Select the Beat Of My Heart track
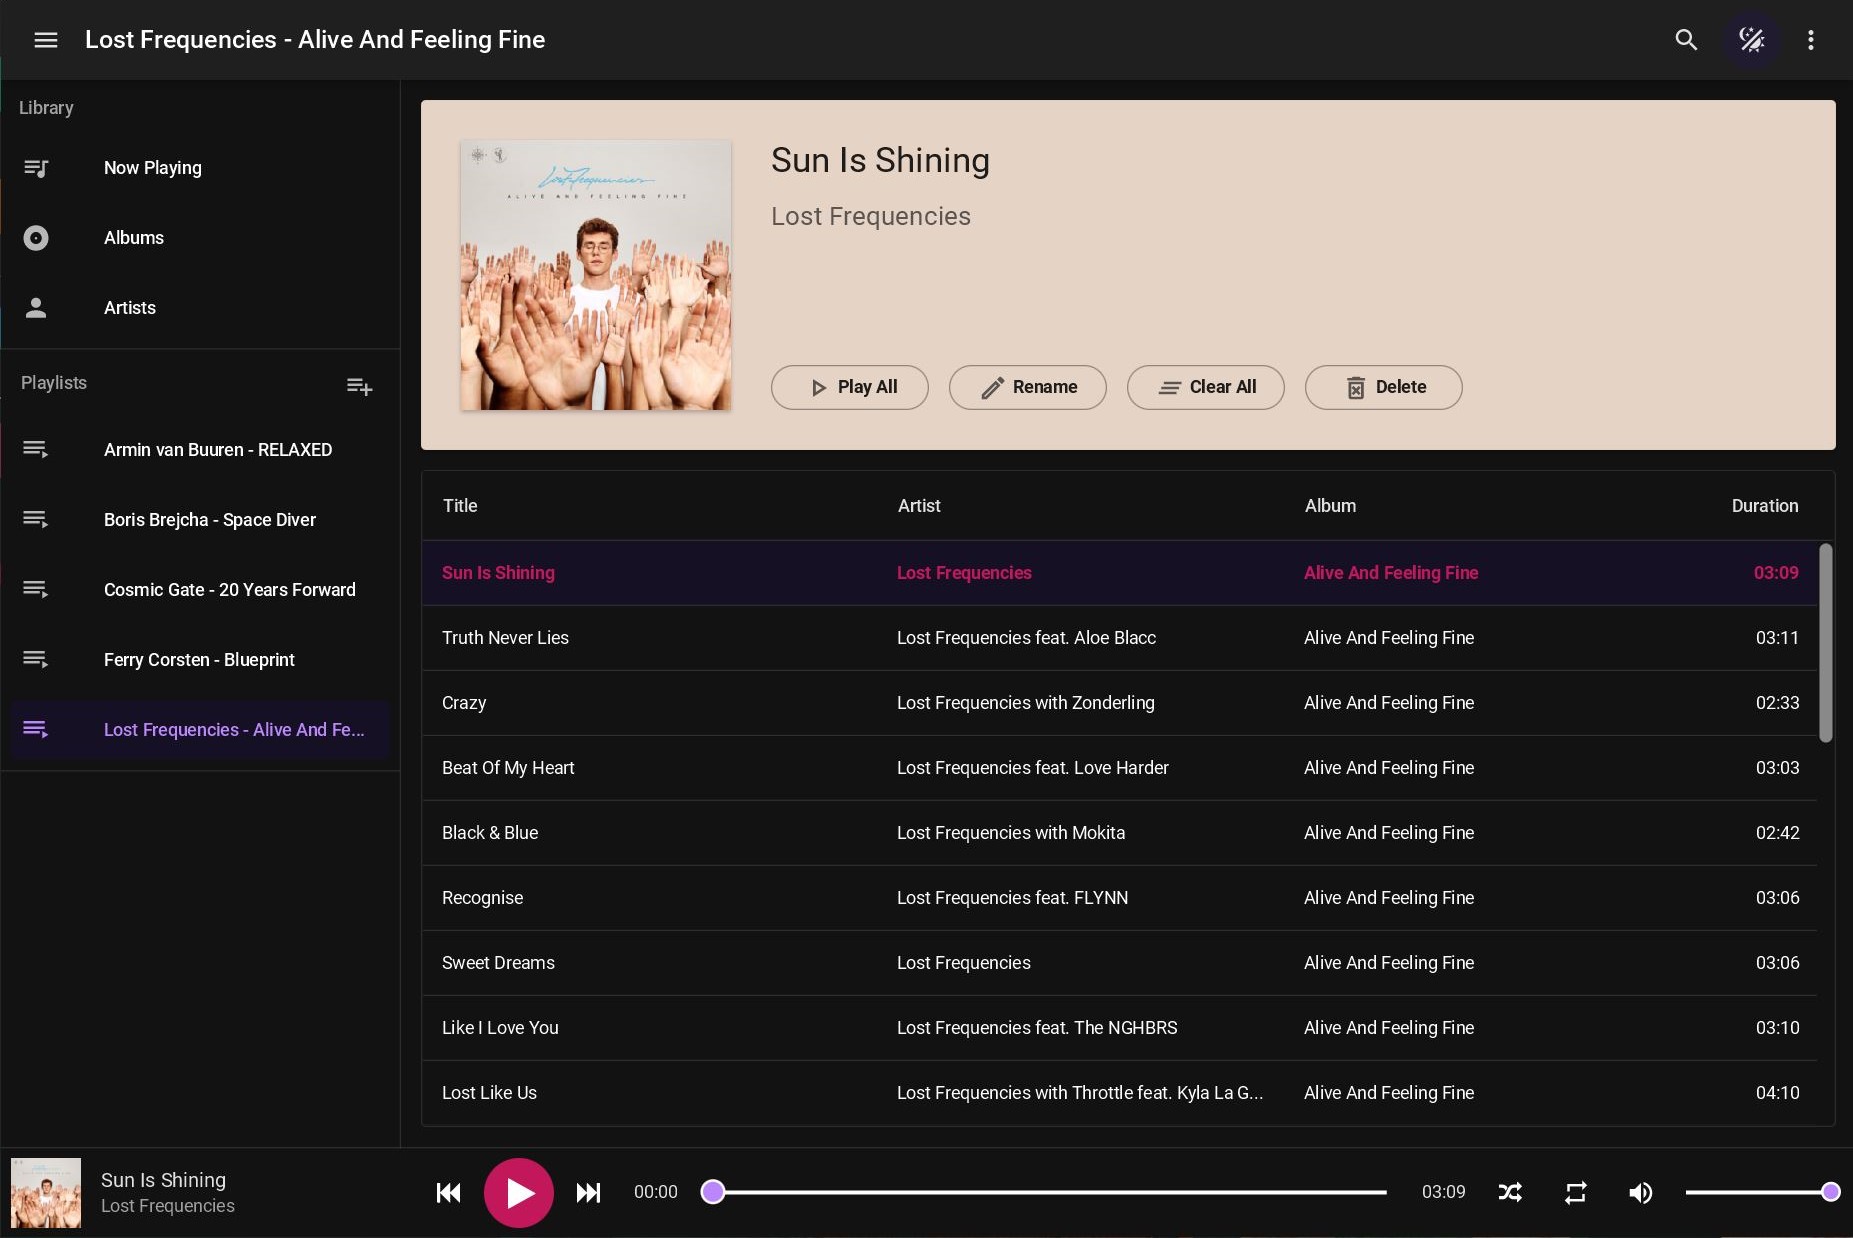 (x=1119, y=768)
